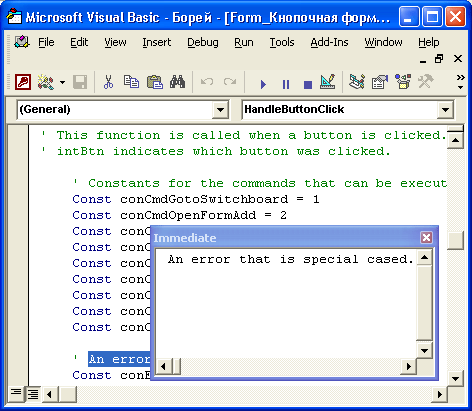The image size is (472, 411).
Task: Expand the (General) object dropdown
Action: click(220, 110)
